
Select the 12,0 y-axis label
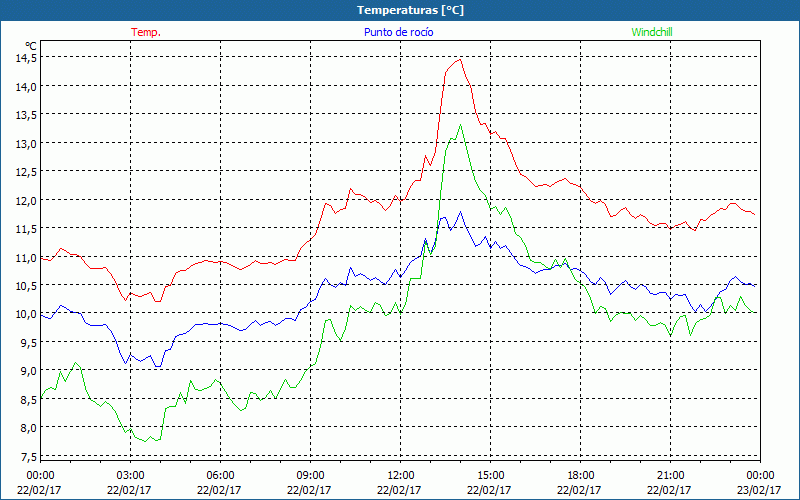pos(26,201)
